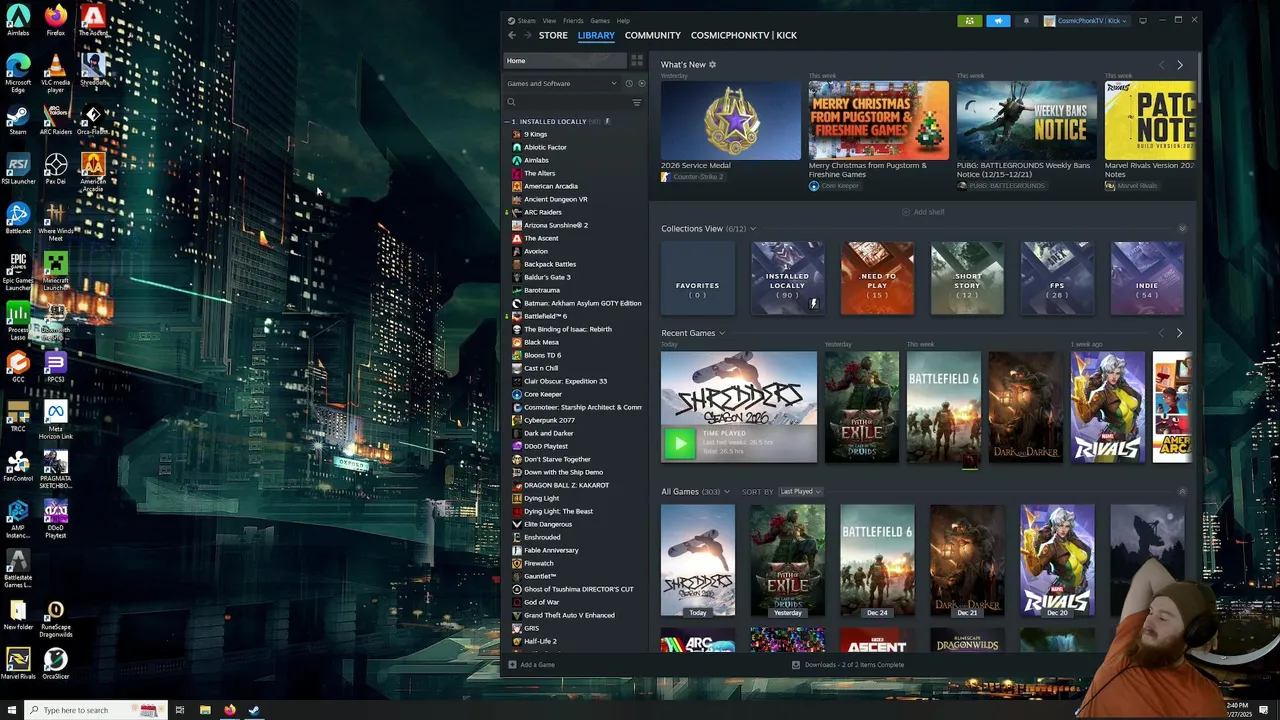The image size is (1280, 720).
Task: Open What's New settings gear
Action: tap(712, 65)
